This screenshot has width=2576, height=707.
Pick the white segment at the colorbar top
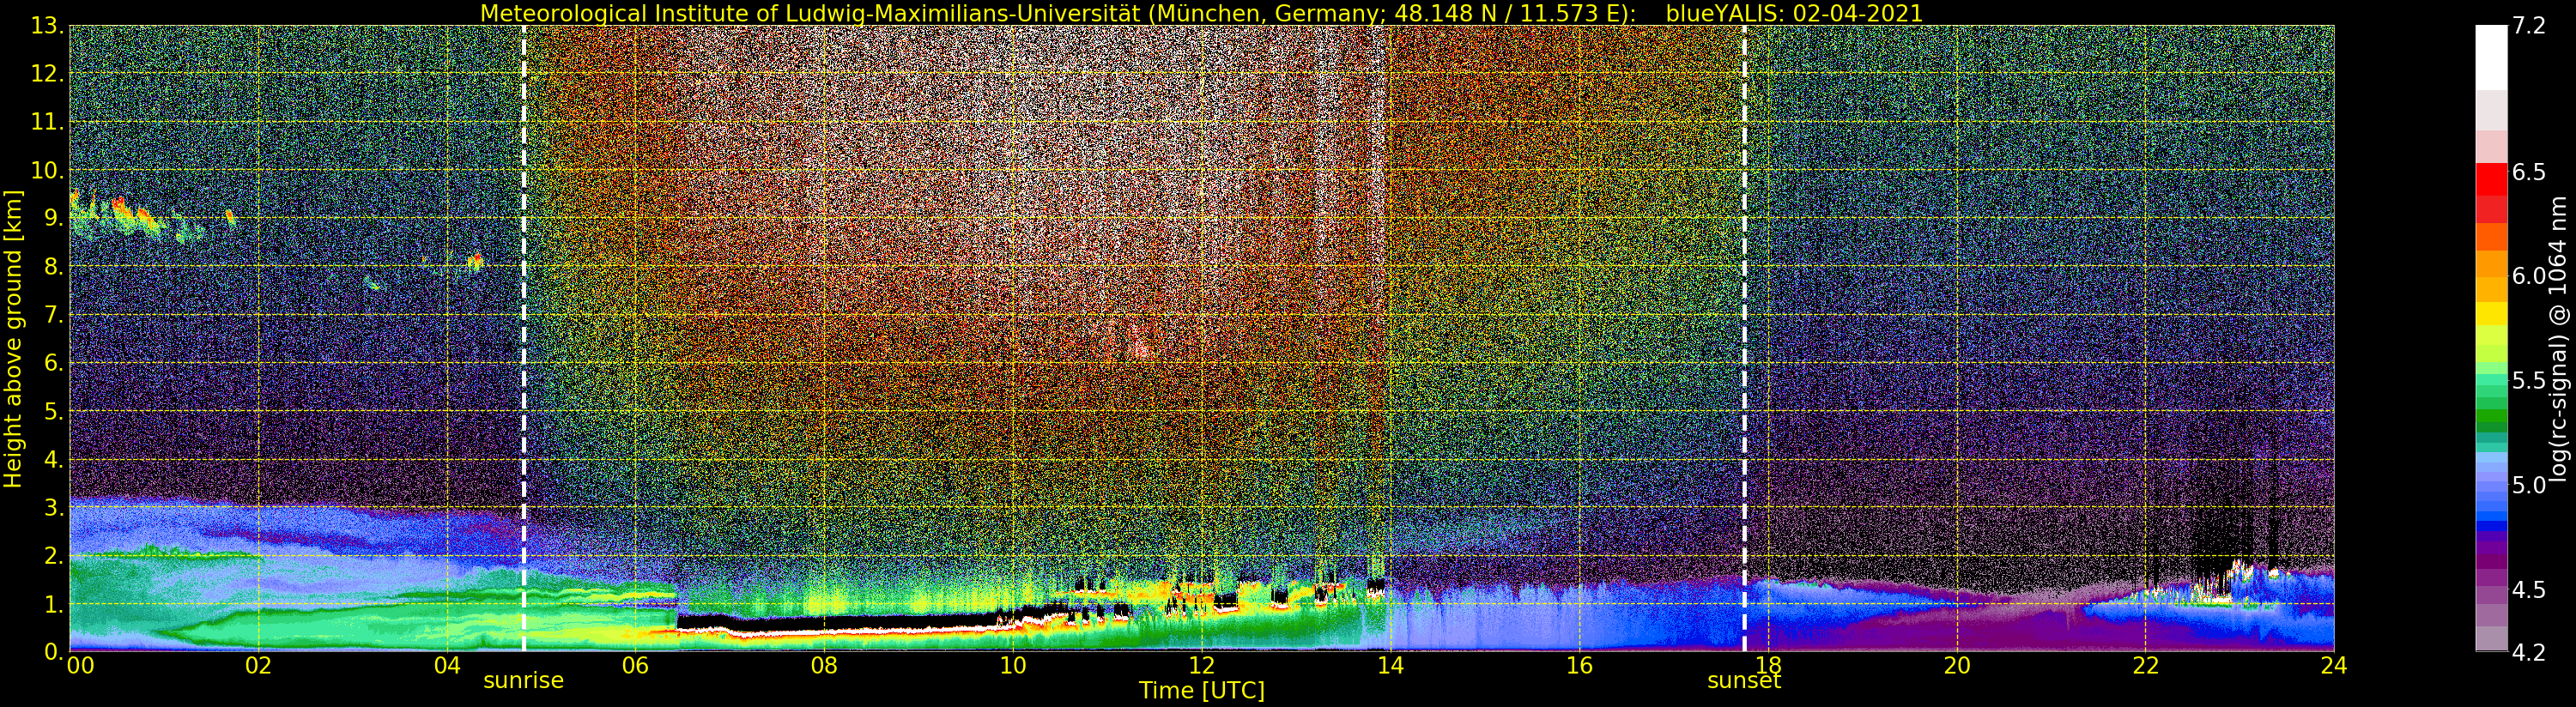pyautogui.click(x=2491, y=58)
